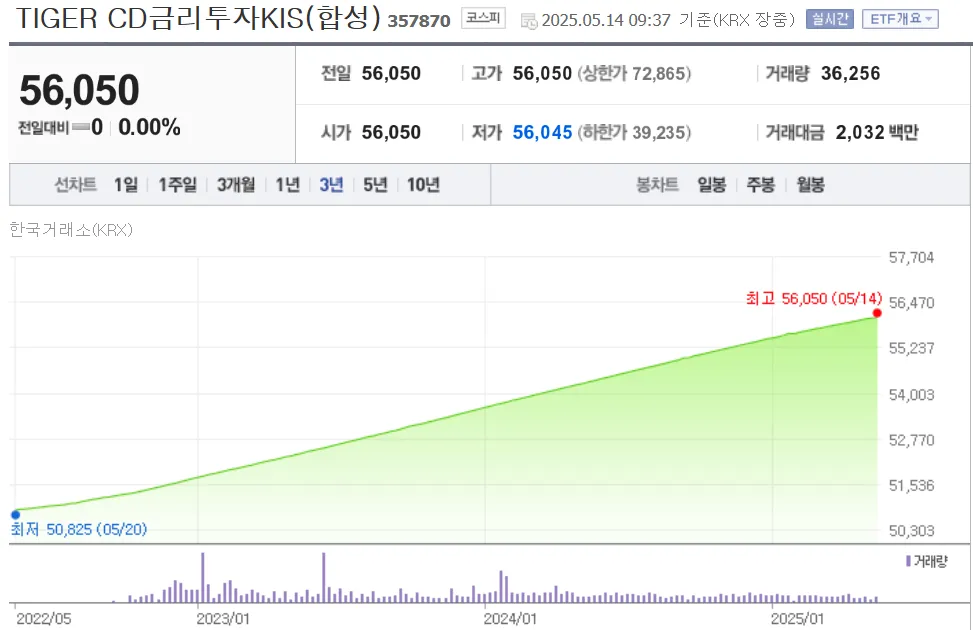973x630 pixels.
Task: Switch to 월봉 monthly candle chart
Action: click(810, 184)
